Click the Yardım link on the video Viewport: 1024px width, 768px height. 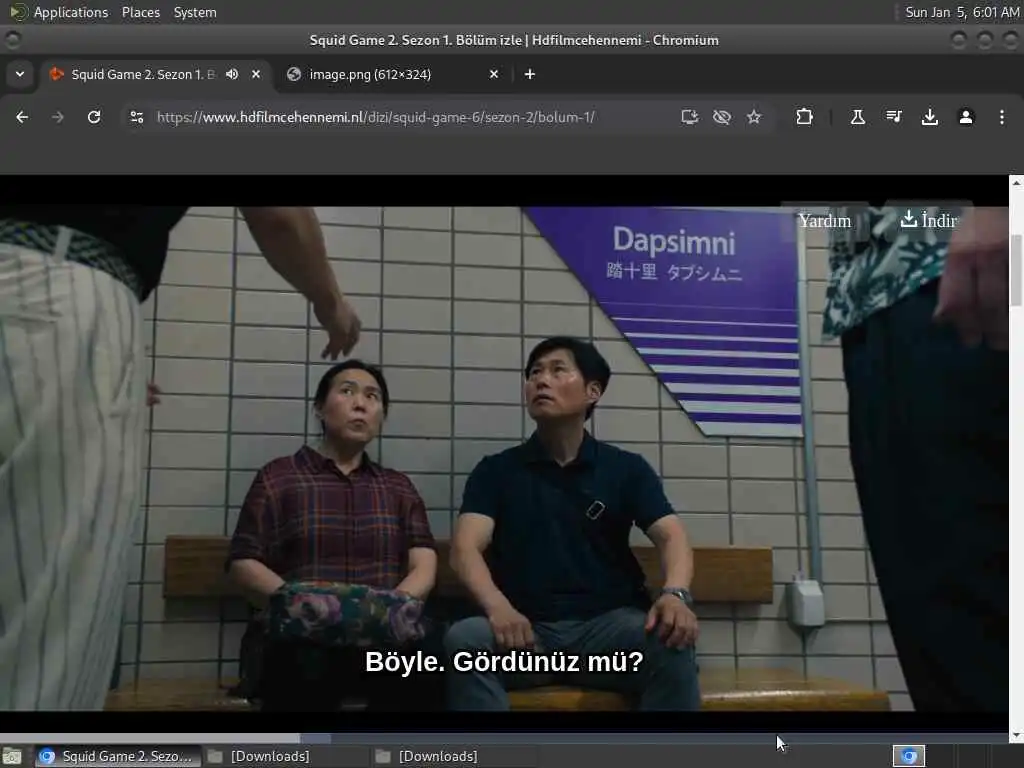(x=825, y=221)
